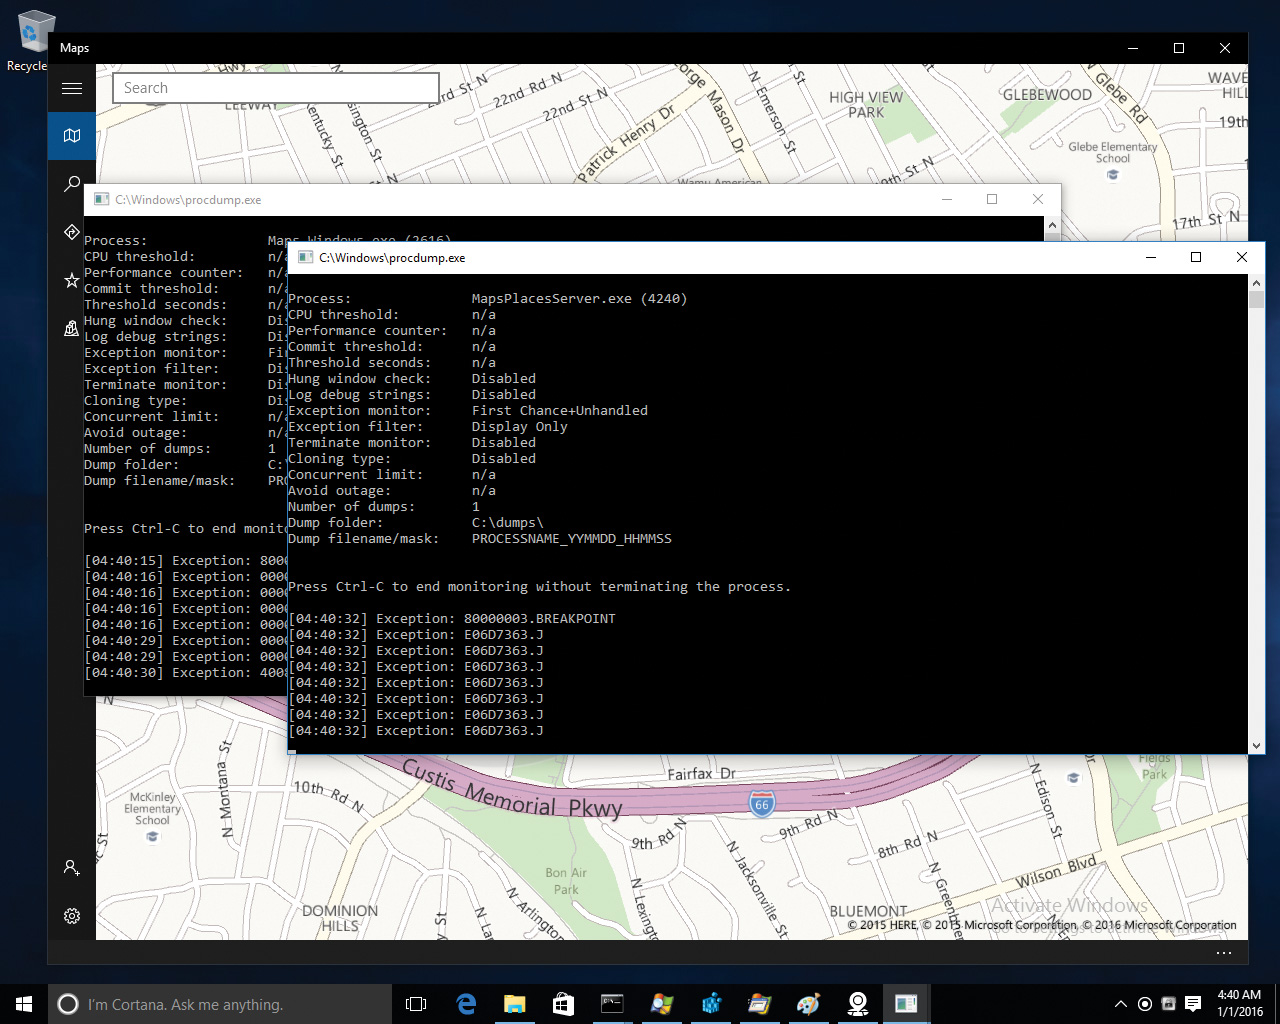Open the Action Center notifications icon
The image size is (1280, 1024).
tap(1193, 1004)
